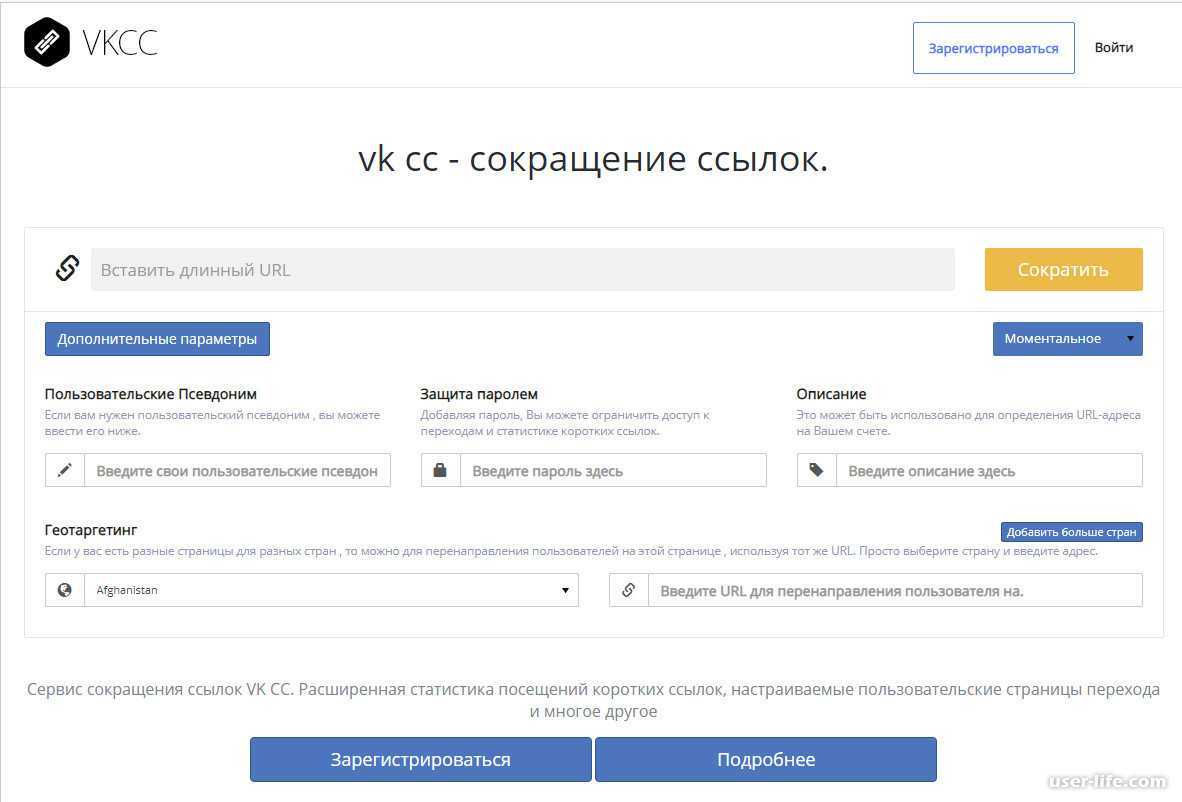Image resolution: width=1182 pixels, height=802 pixels.
Task: Focus the Введите описание здесь field
Action: (989, 470)
